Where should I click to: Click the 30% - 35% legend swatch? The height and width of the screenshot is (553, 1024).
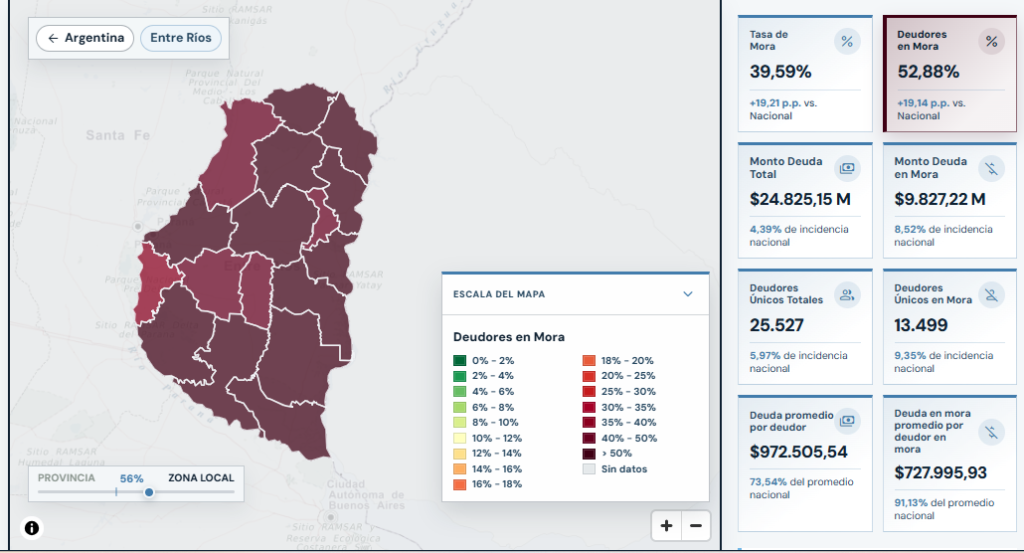click(x=589, y=407)
